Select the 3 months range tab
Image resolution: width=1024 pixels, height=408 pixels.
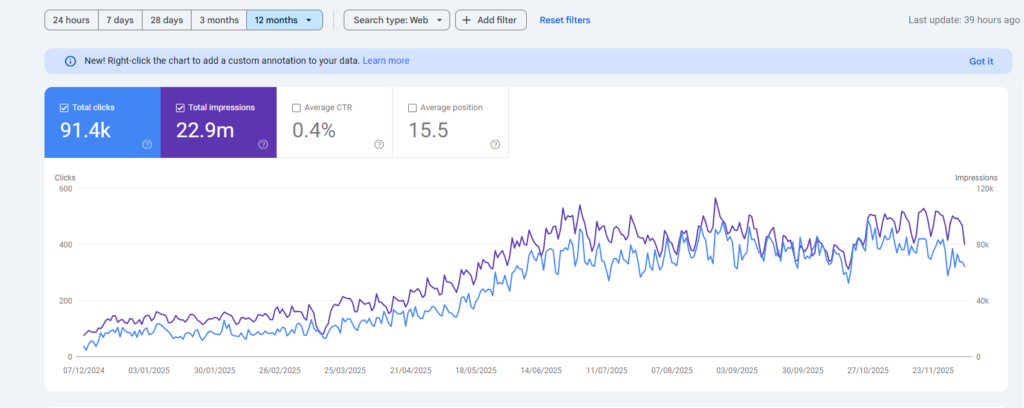218,20
